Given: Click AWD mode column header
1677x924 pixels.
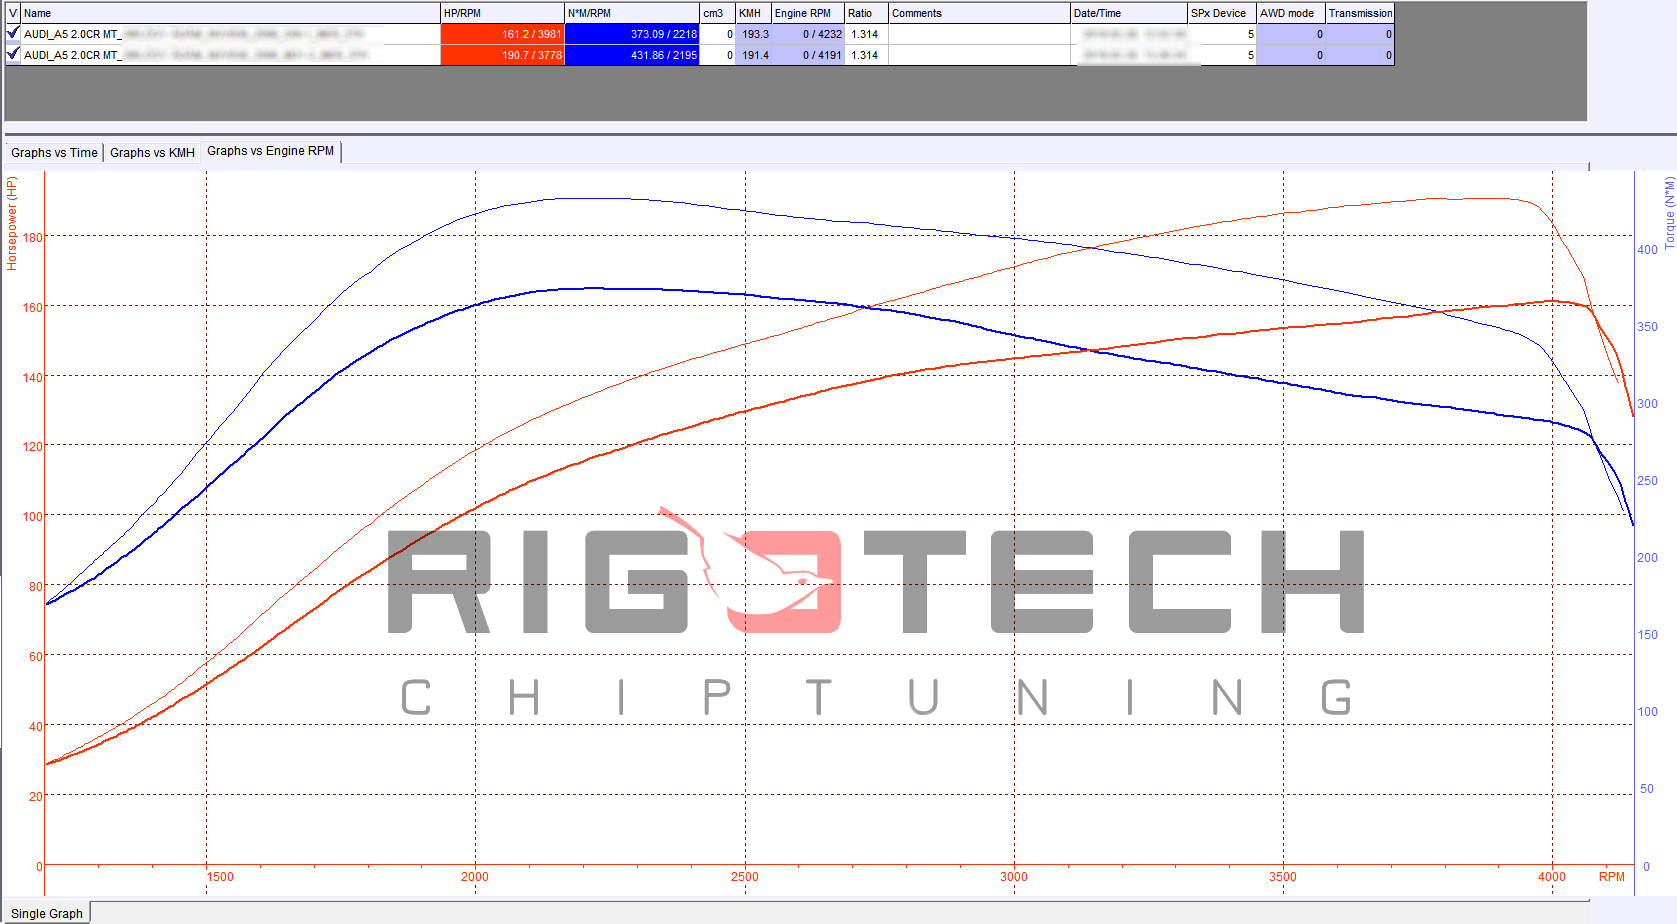Looking at the screenshot, I should pyautogui.click(x=1291, y=13).
